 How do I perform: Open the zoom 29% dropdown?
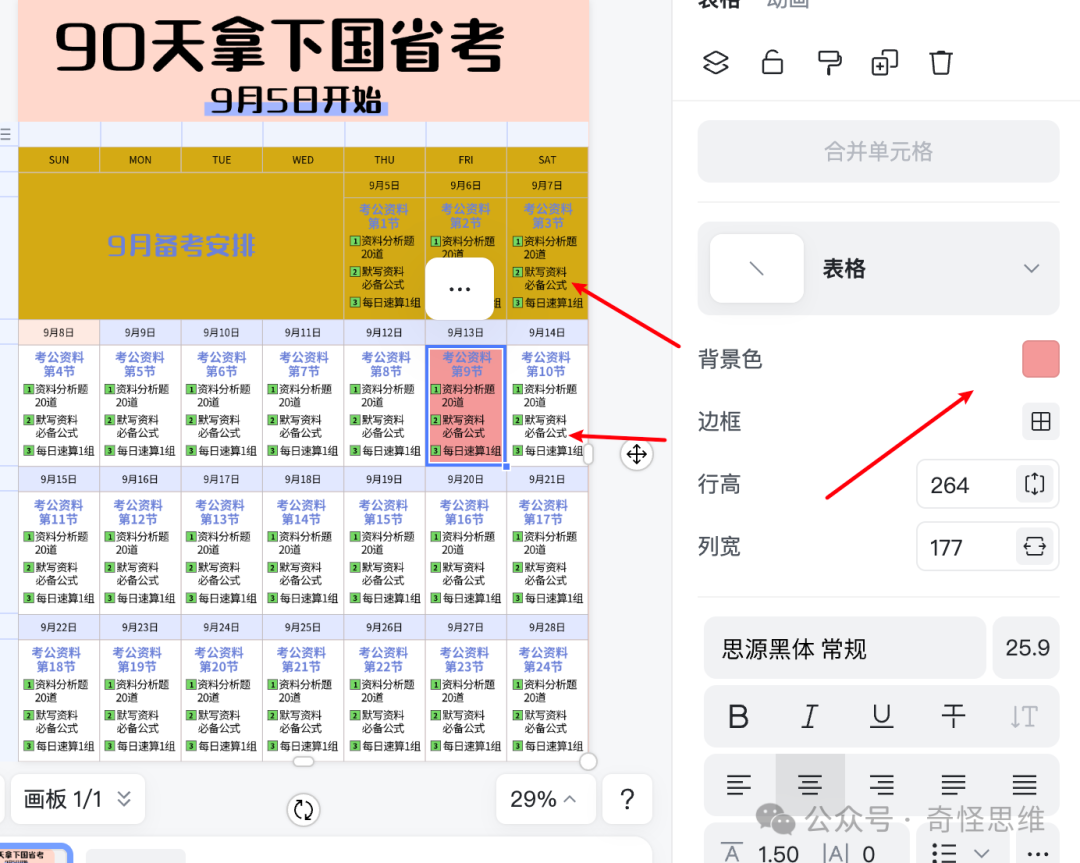coord(545,799)
